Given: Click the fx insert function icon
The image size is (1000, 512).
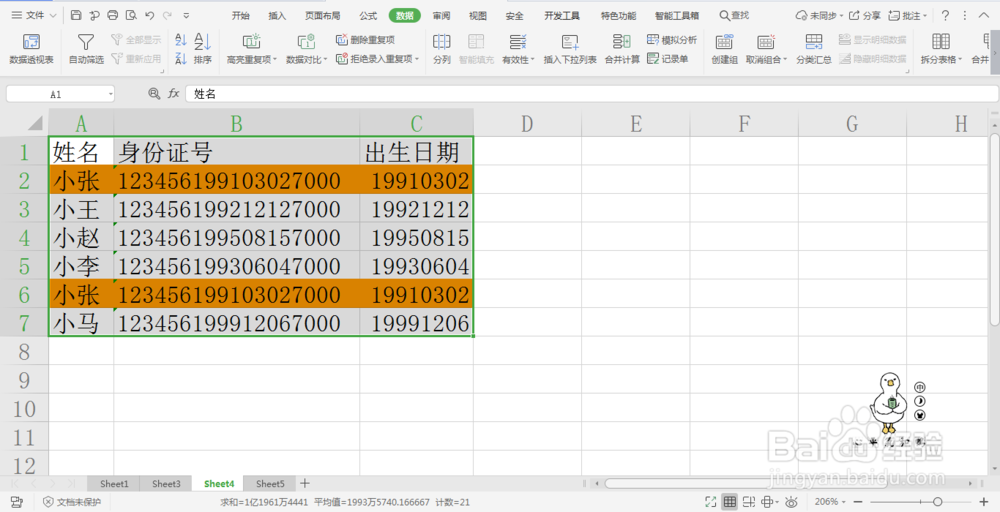Looking at the screenshot, I should [x=173, y=94].
